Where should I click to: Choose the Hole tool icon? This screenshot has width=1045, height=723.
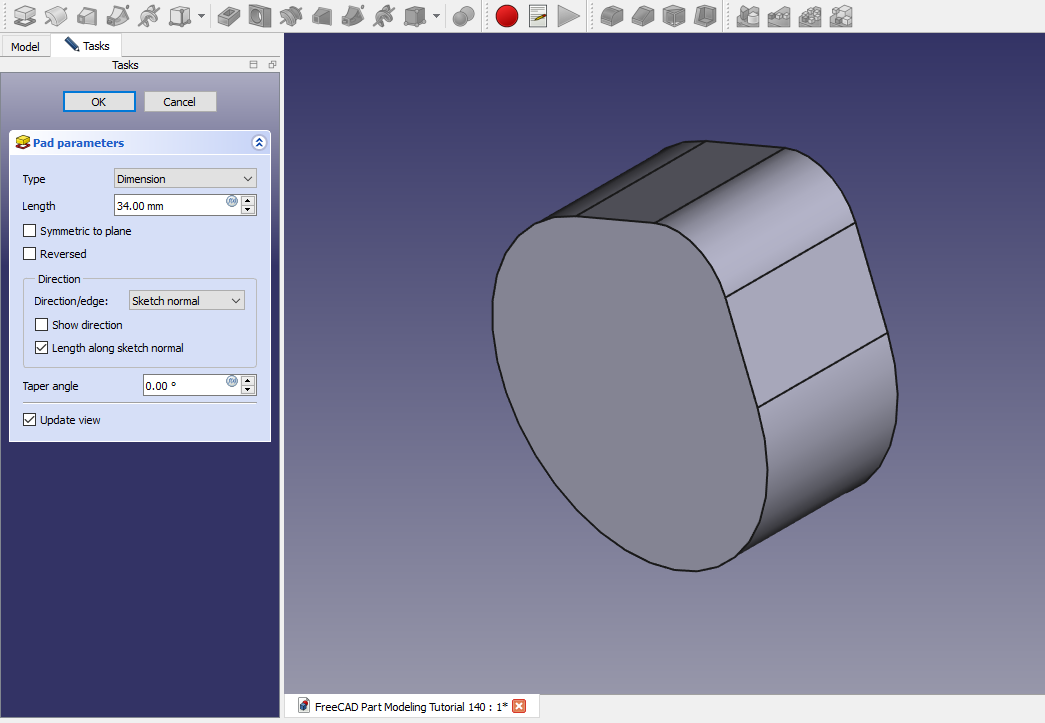[x=259, y=16]
